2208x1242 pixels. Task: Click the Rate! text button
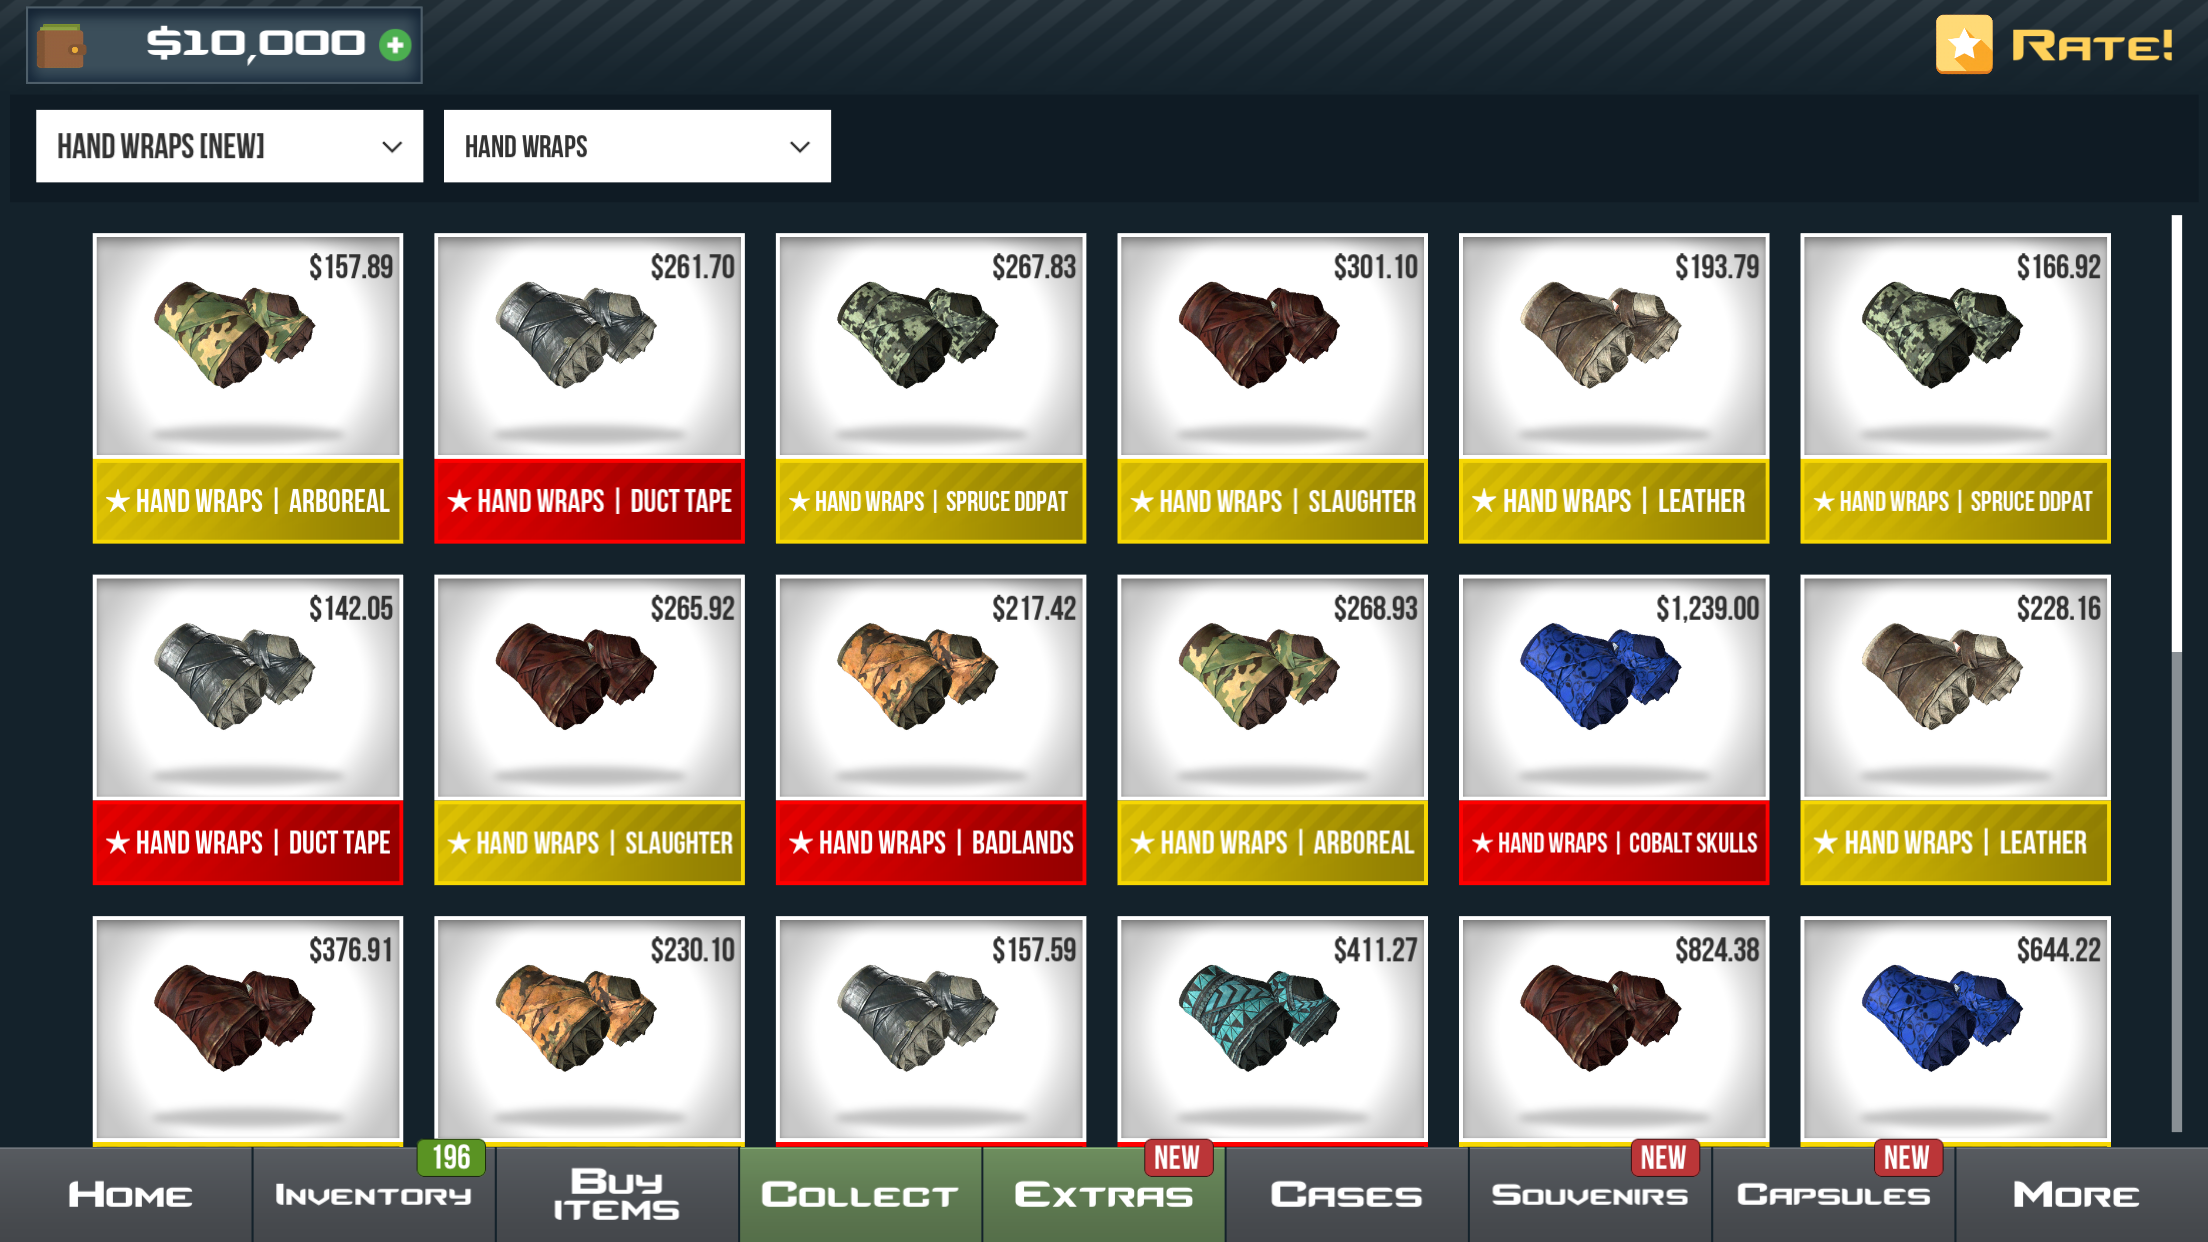tap(2092, 45)
